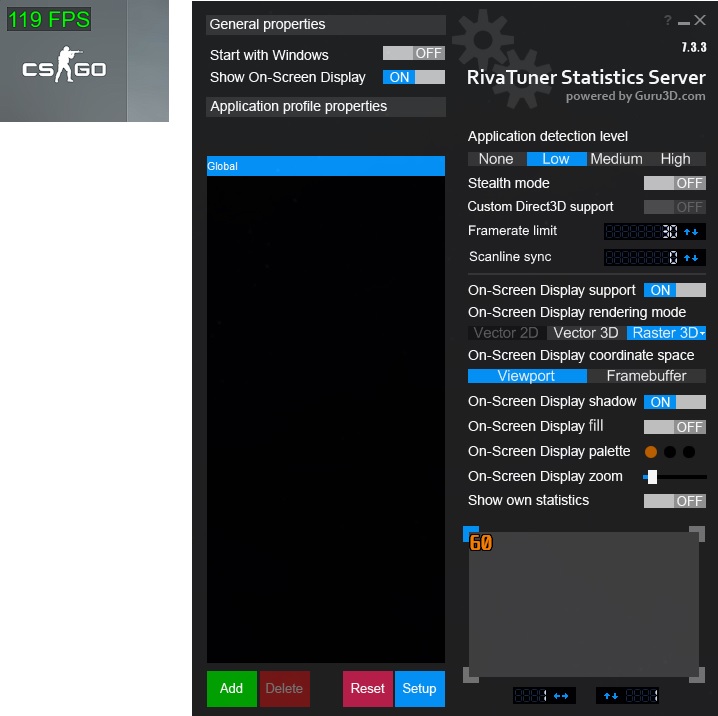The image size is (718, 716).
Task: Toggle On-Screen Display fill switch
Action: 674,427
